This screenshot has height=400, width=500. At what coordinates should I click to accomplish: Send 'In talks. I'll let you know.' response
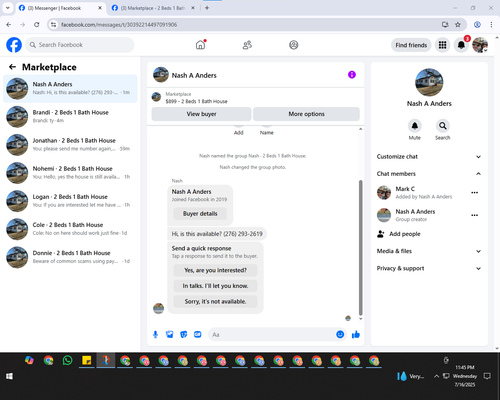click(x=215, y=286)
